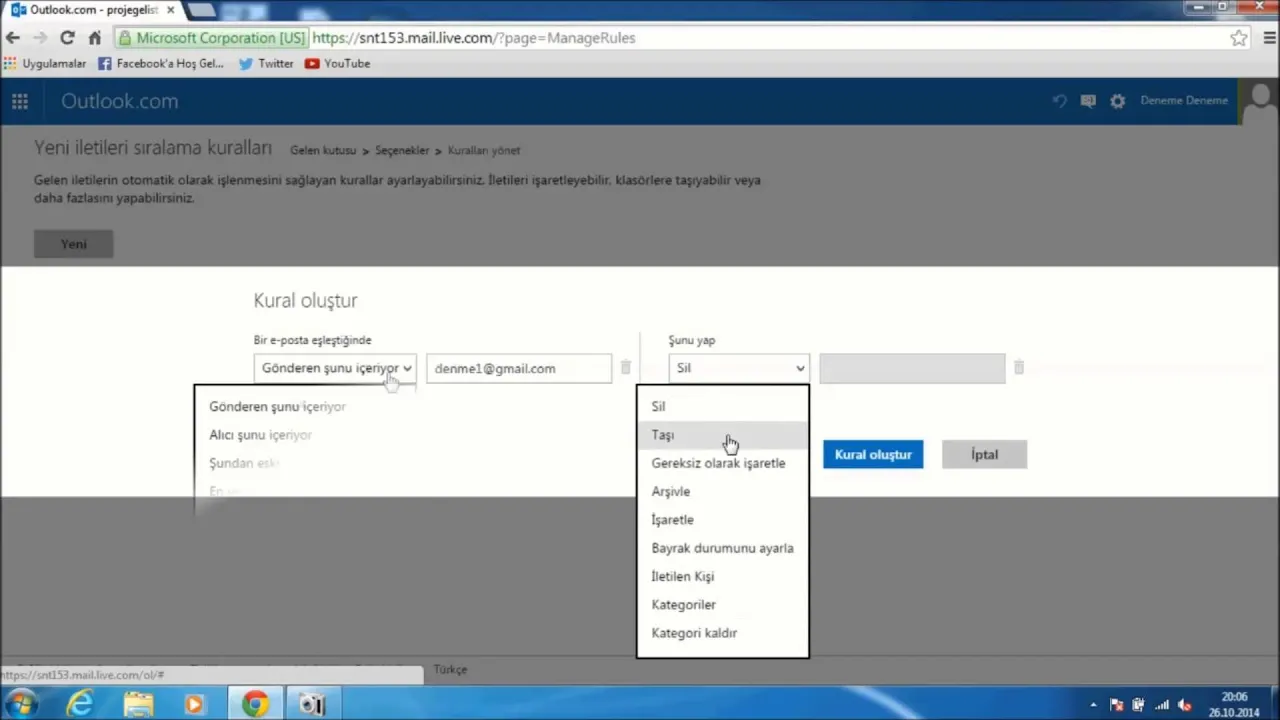Viewport: 1280px width, 720px height.
Task: Open a new browser tab
Action: pyautogui.click(x=201, y=10)
